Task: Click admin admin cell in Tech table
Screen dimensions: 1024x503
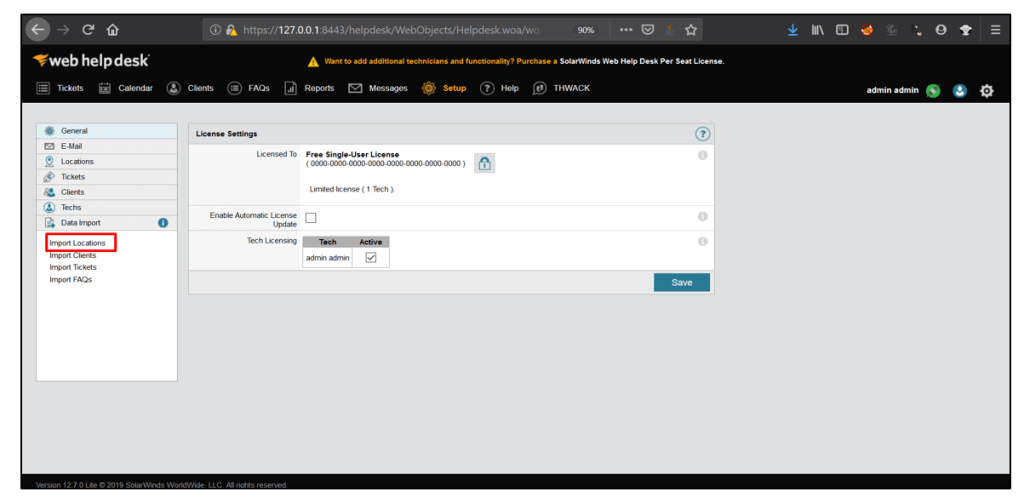Action: 328,258
